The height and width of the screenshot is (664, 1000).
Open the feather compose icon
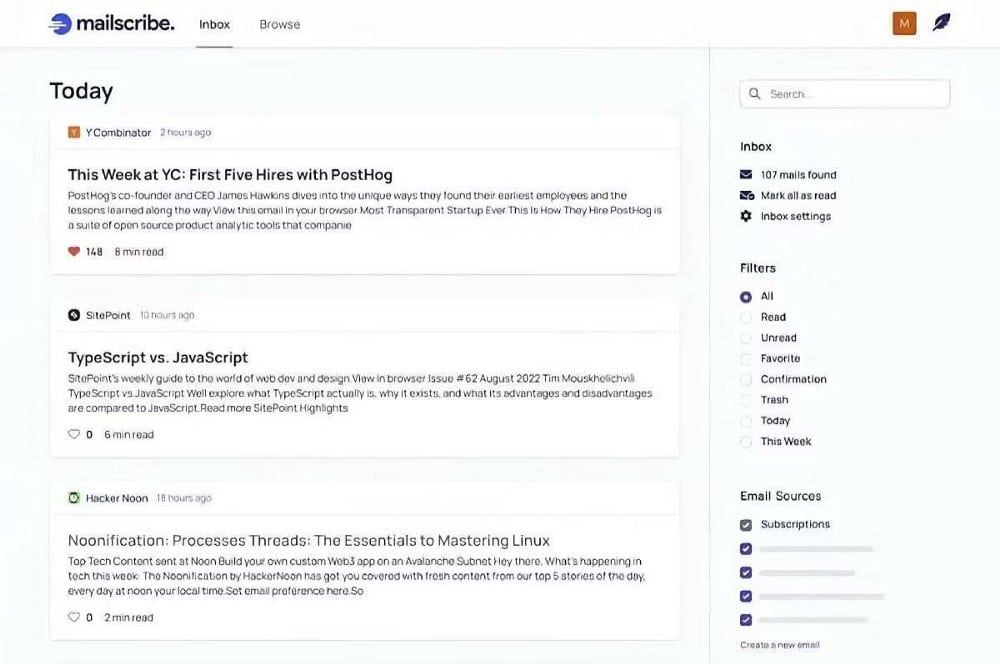click(941, 23)
